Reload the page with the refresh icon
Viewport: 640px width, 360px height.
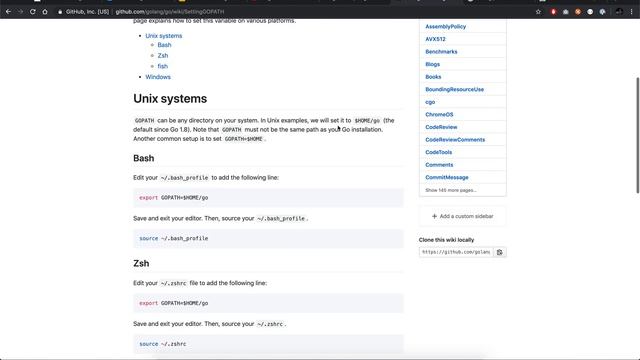pos(33,12)
